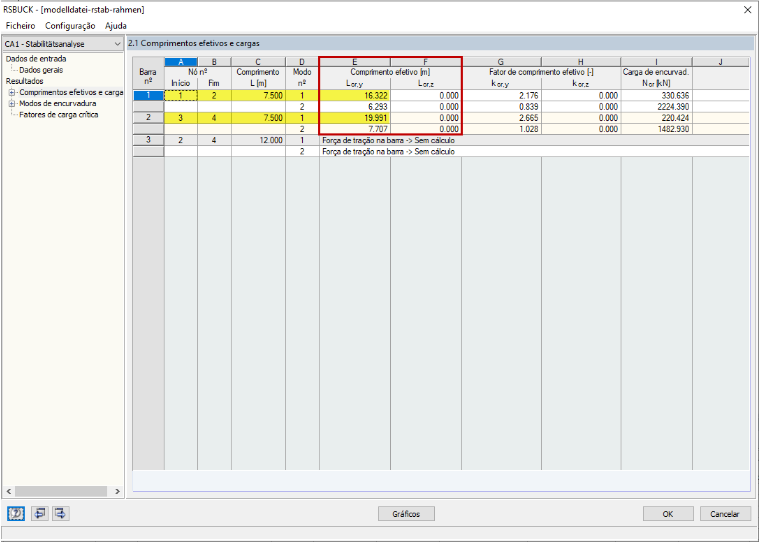The image size is (760, 542).
Task: Select row header for Barra 1
Action: [x=148, y=96]
